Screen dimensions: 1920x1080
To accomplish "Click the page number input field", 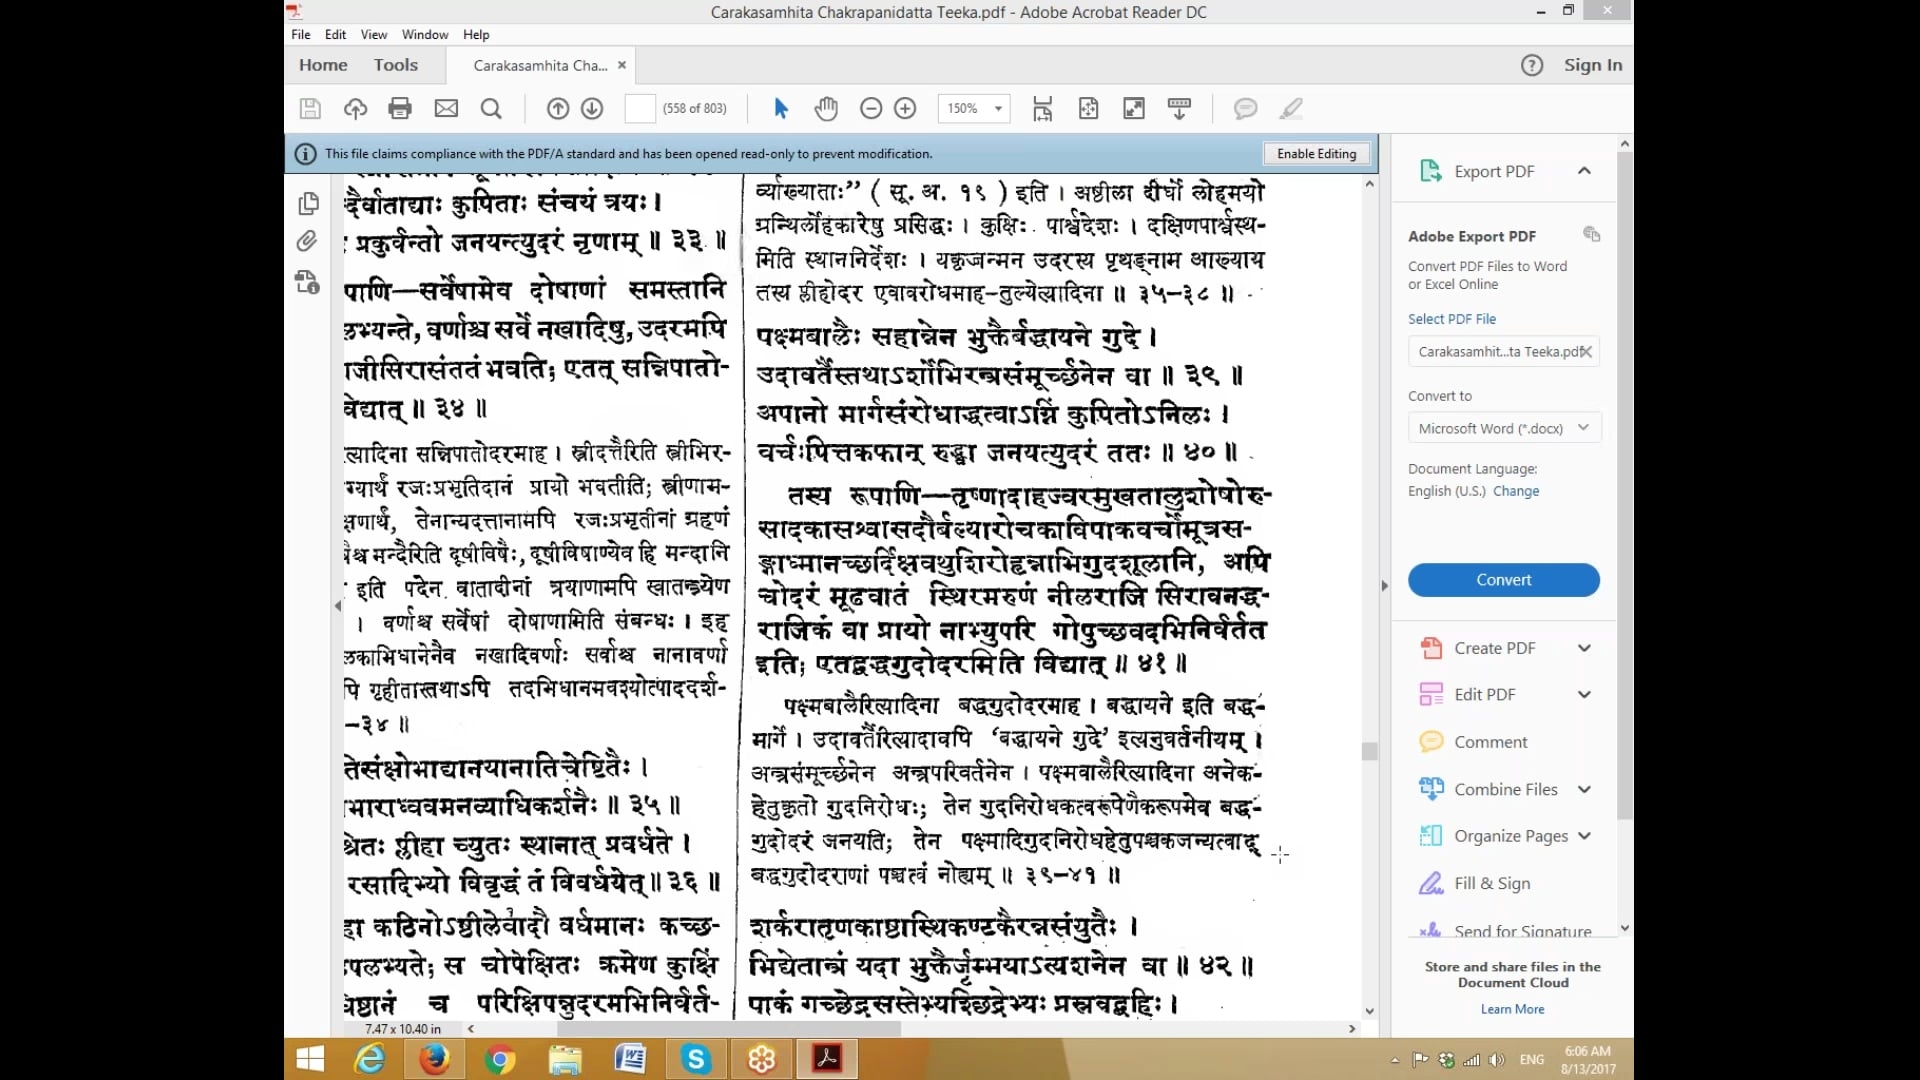I will [x=639, y=108].
